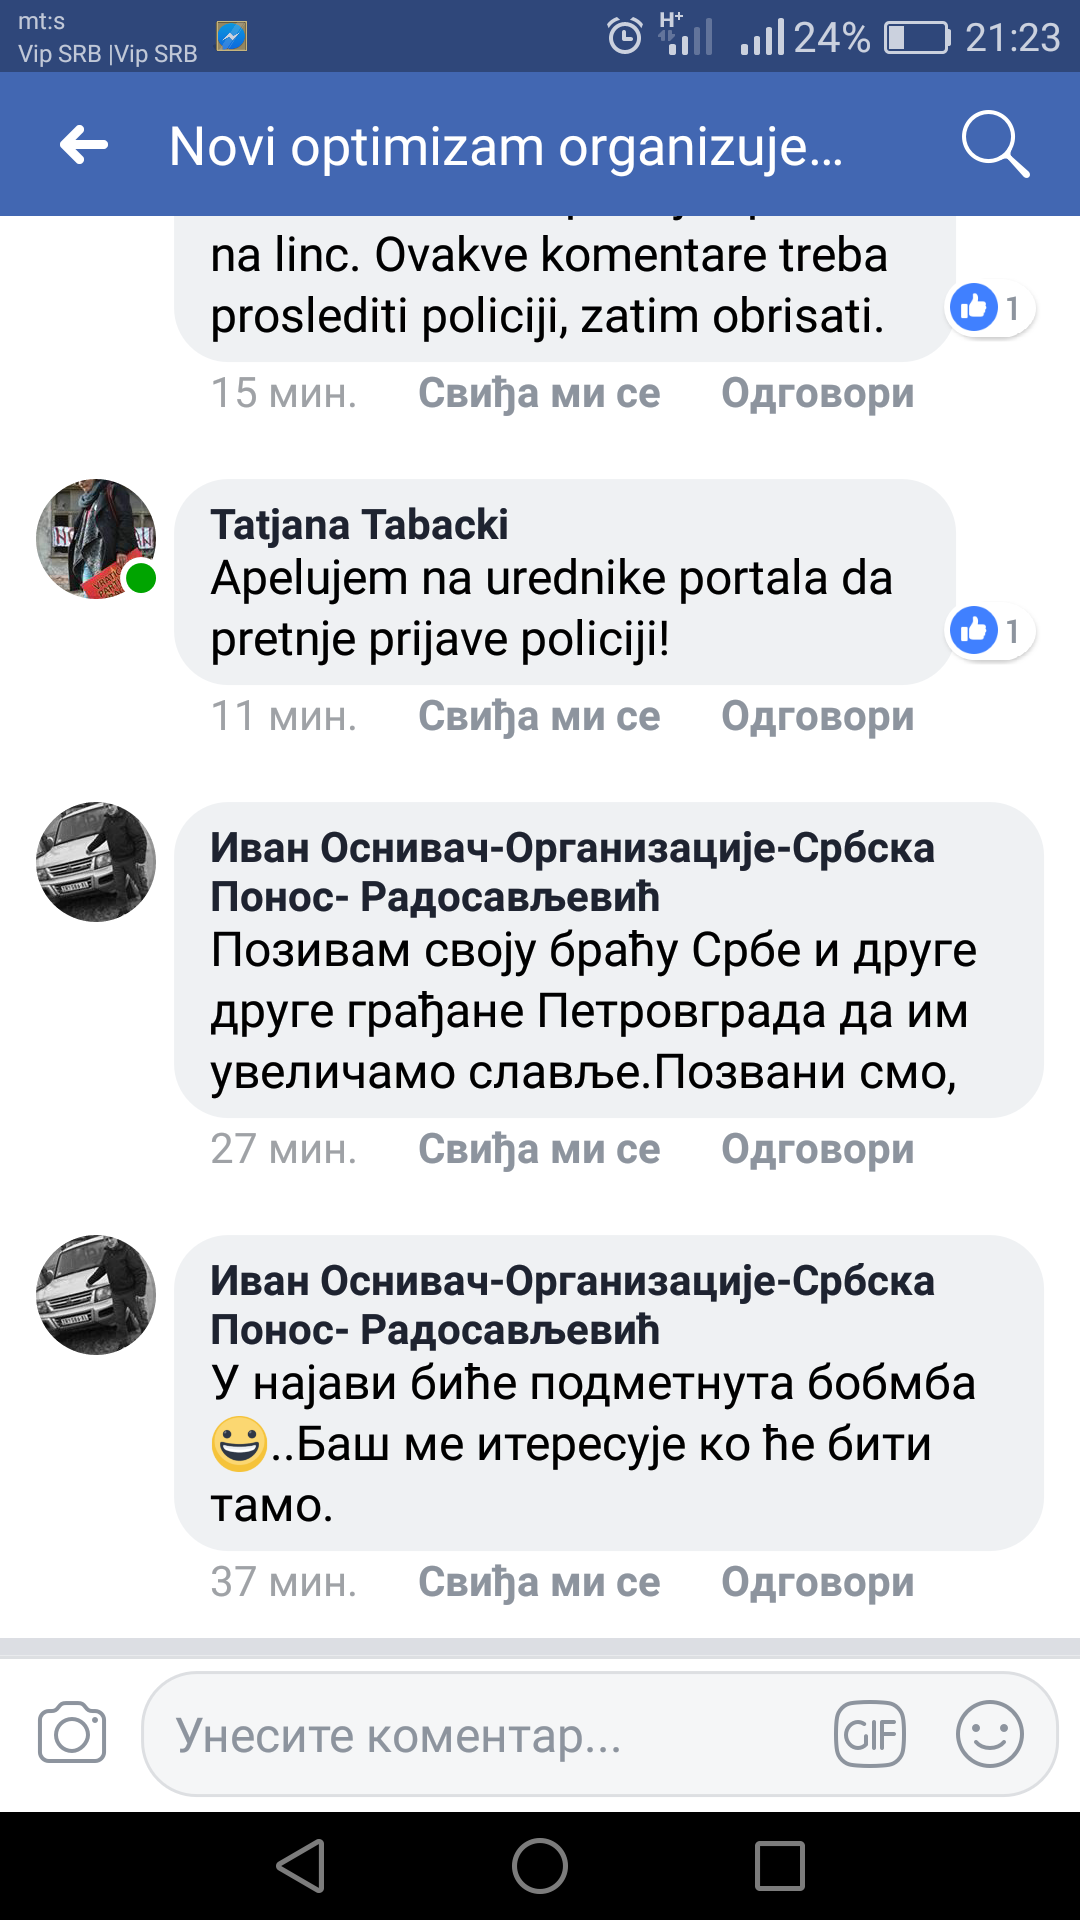Tap the like count on the top comment
The width and height of the screenshot is (1080, 1920).
(x=1012, y=308)
